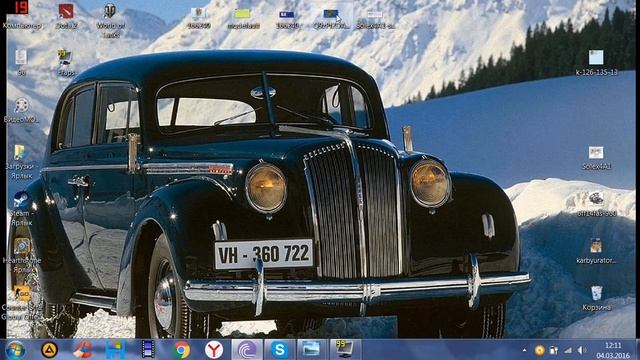640x360 pixels.
Task: Open the Компьютер desktop icon
Action: [x=21, y=16]
